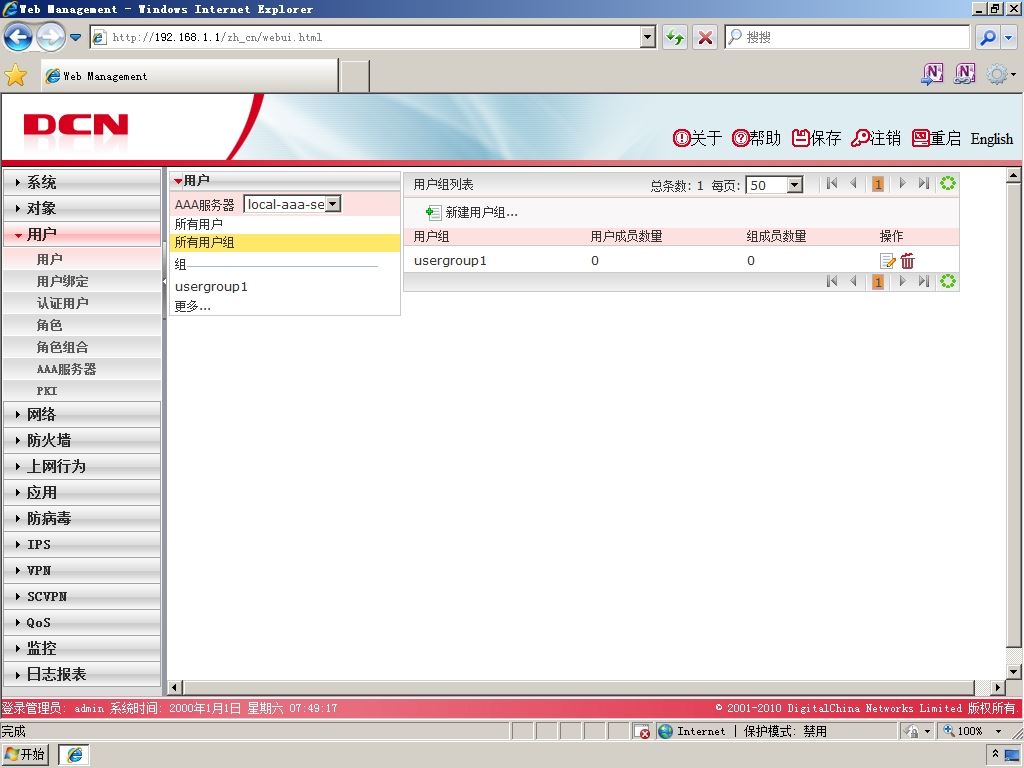This screenshot has height=768, width=1024.
Task: Expand the VPN menu section
Action: click(x=82, y=570)
